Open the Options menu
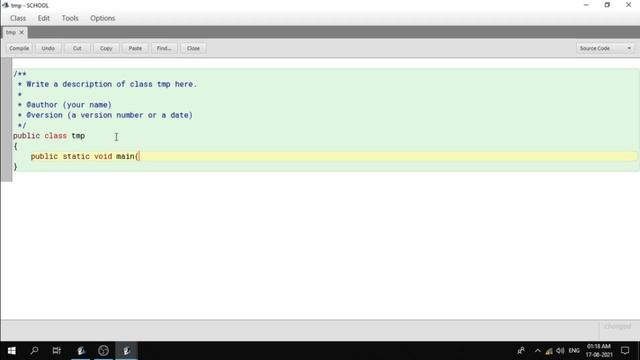The image size is (640, 360). 102,18
